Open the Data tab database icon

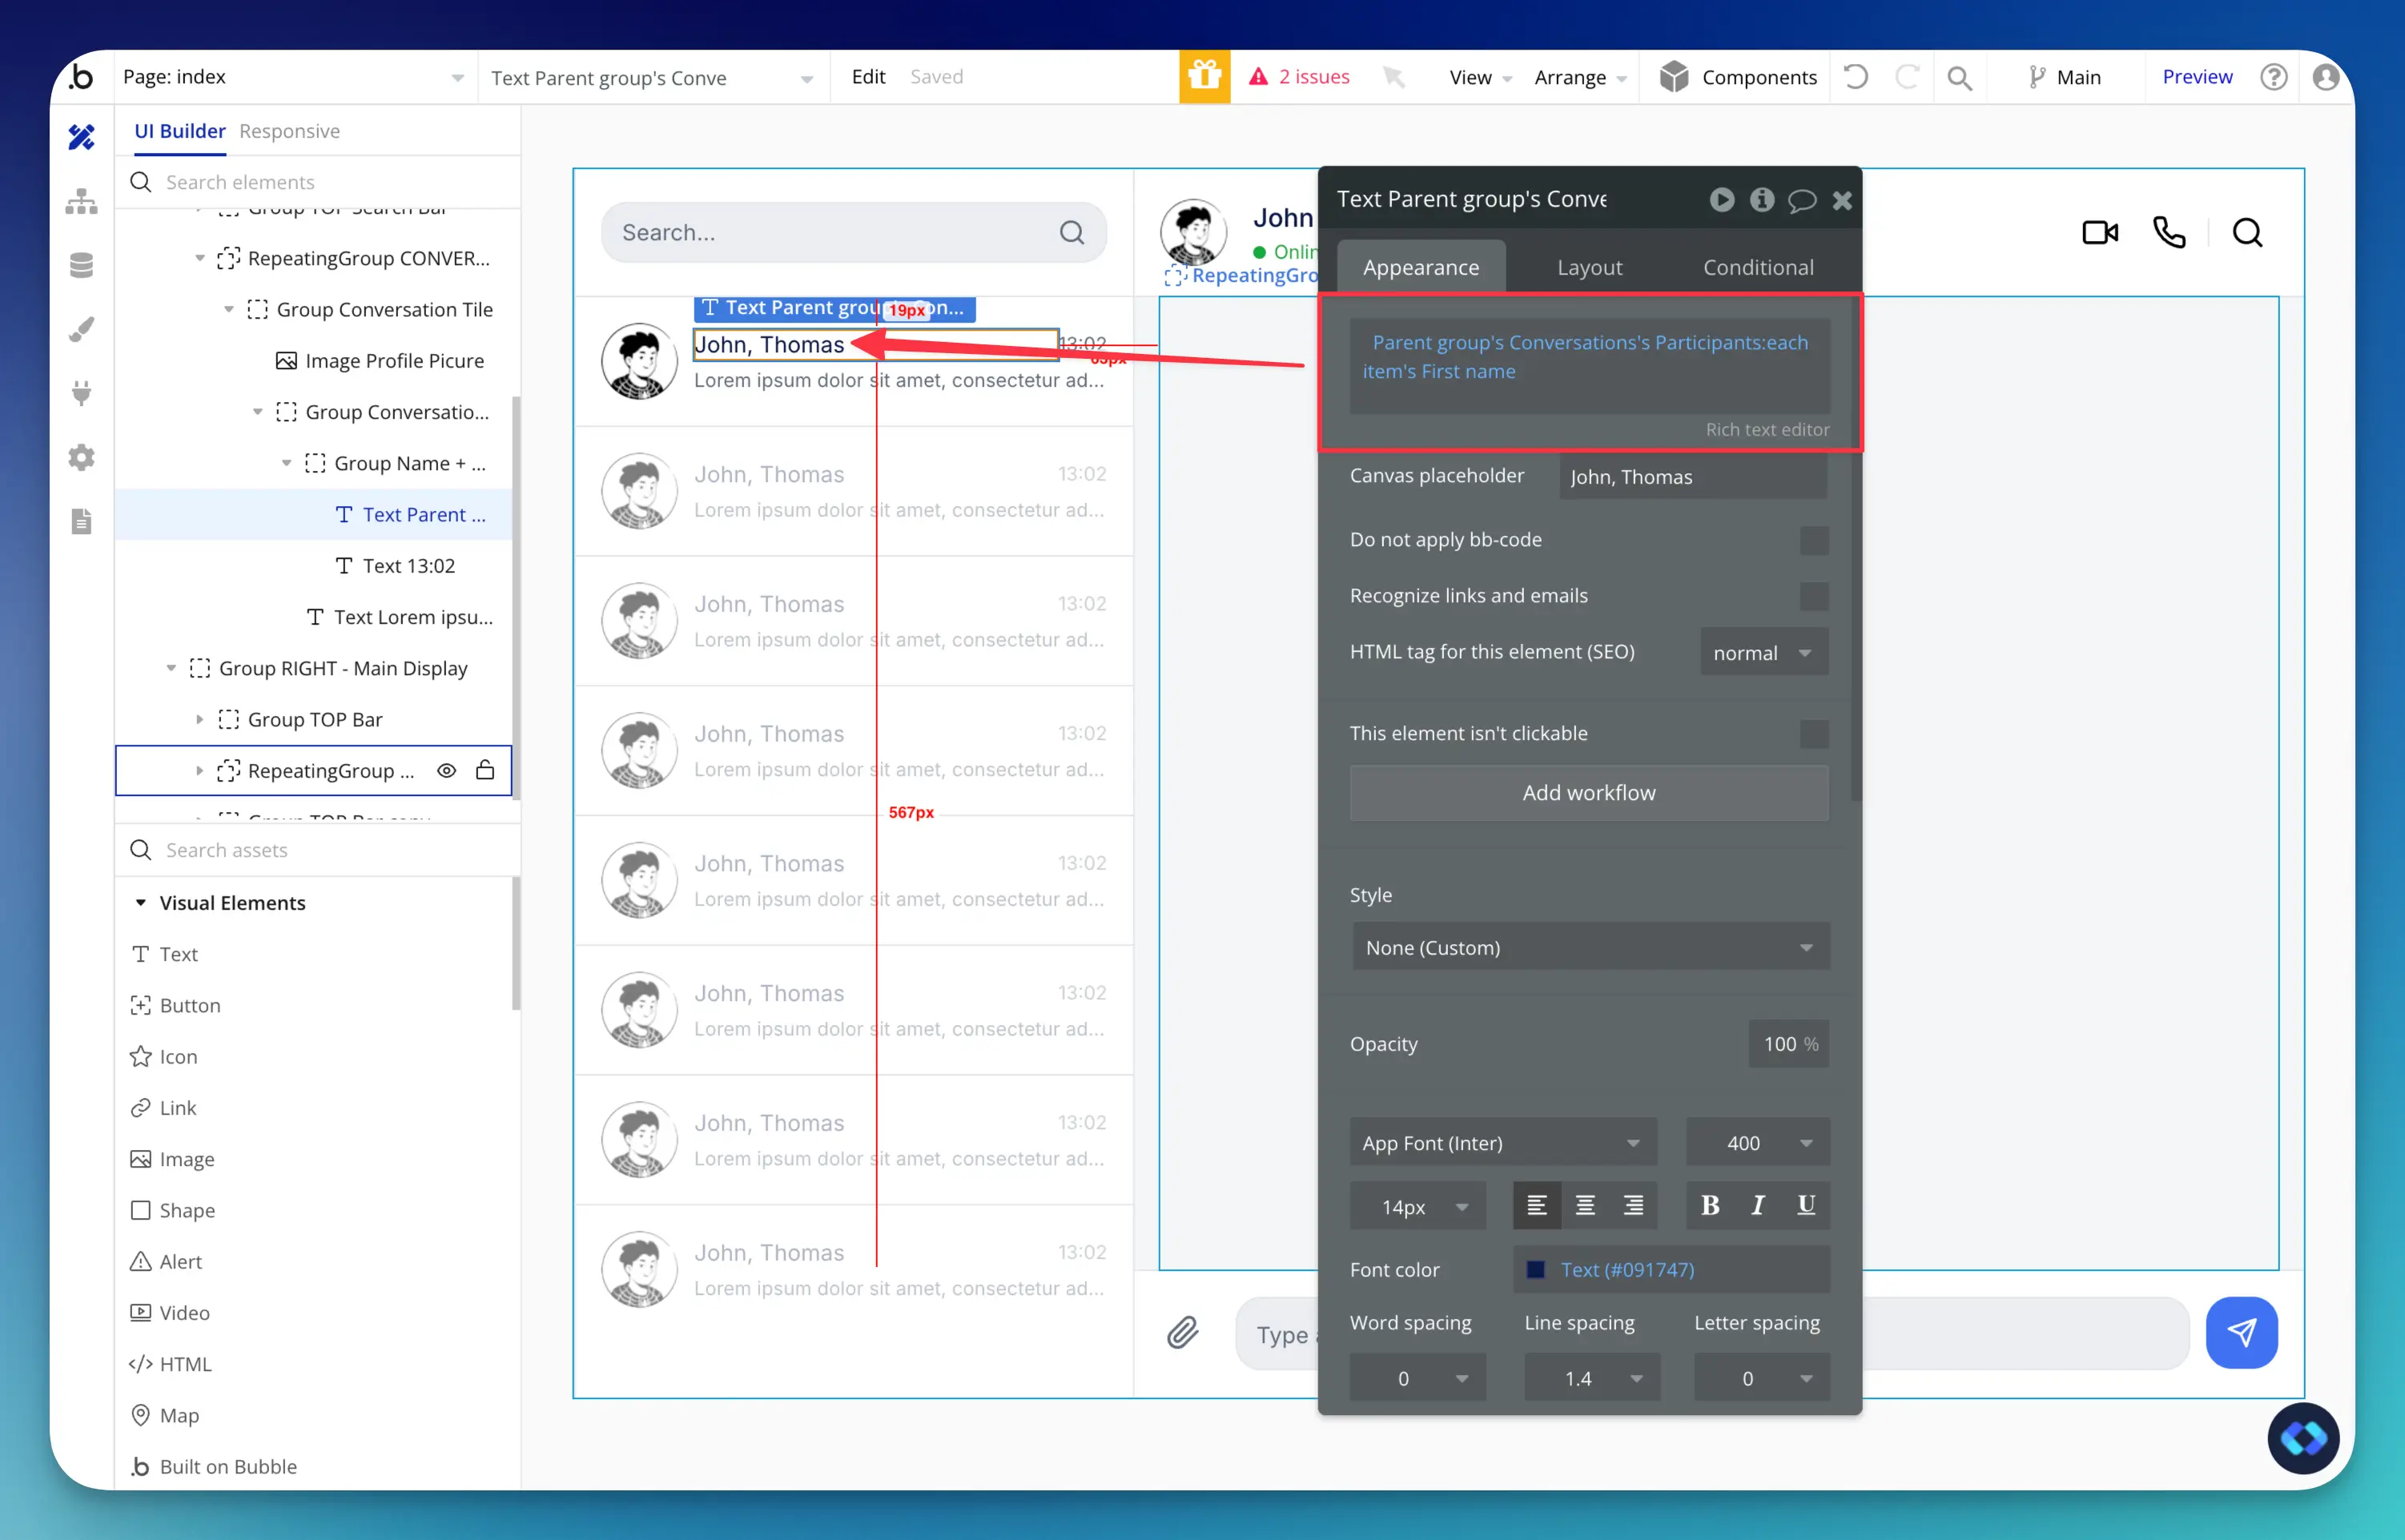pyautogui.click(x=81, y=265)
